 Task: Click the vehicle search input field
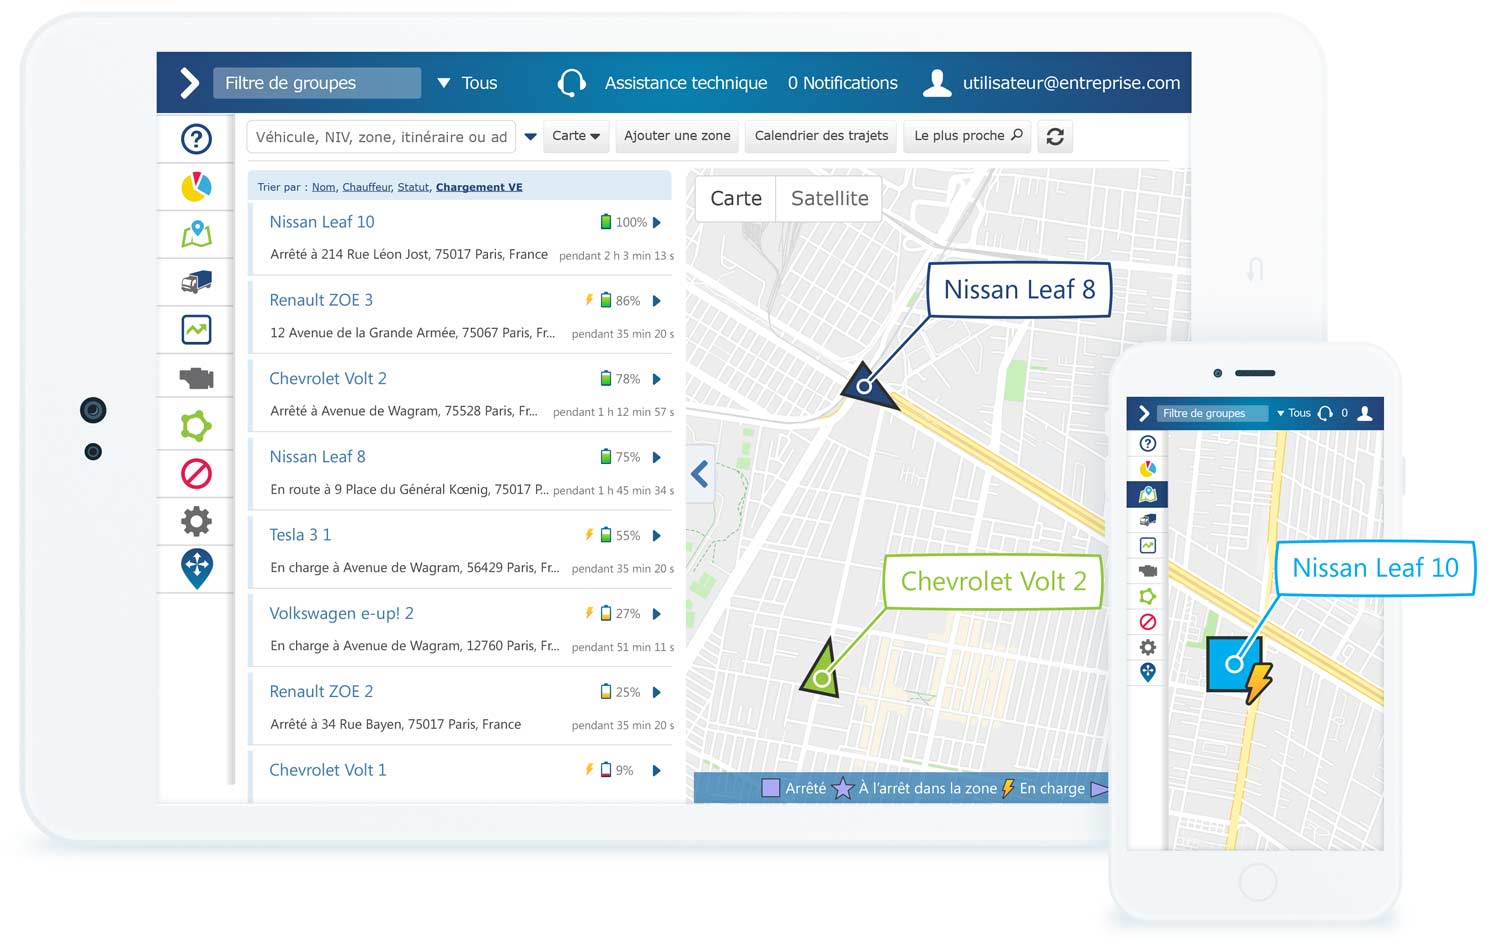(x=381, y=137)
